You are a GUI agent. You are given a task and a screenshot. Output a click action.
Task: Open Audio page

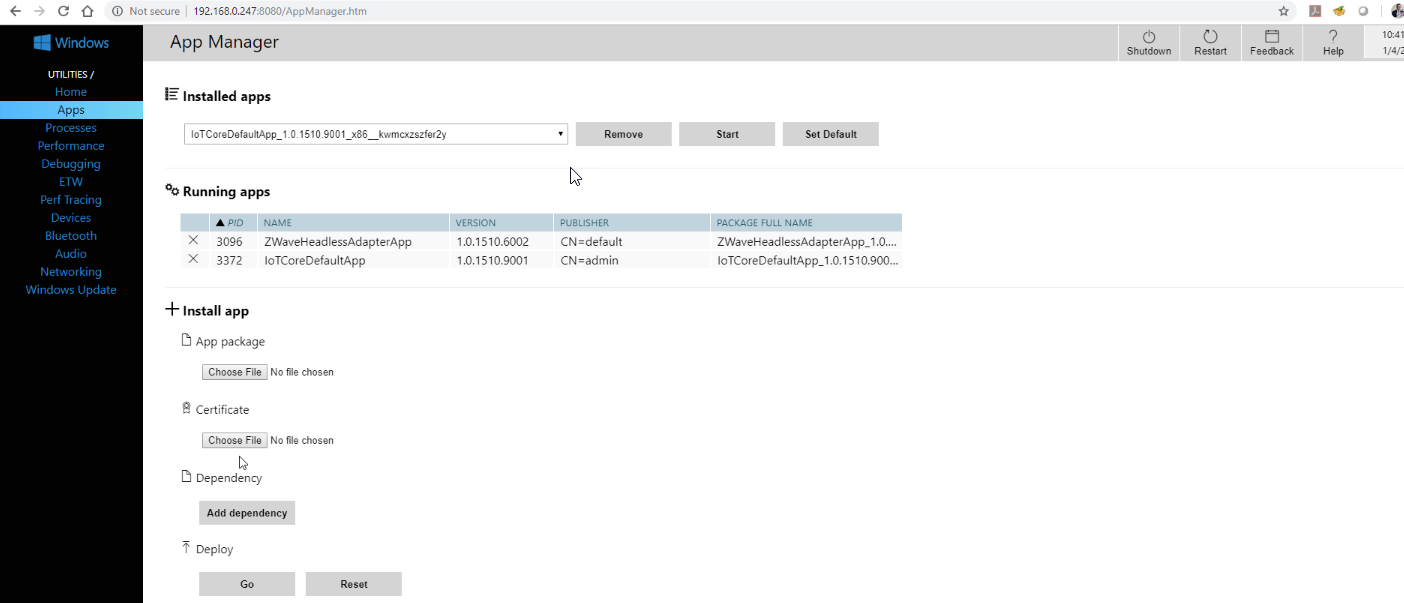click(x=71, y=254)
